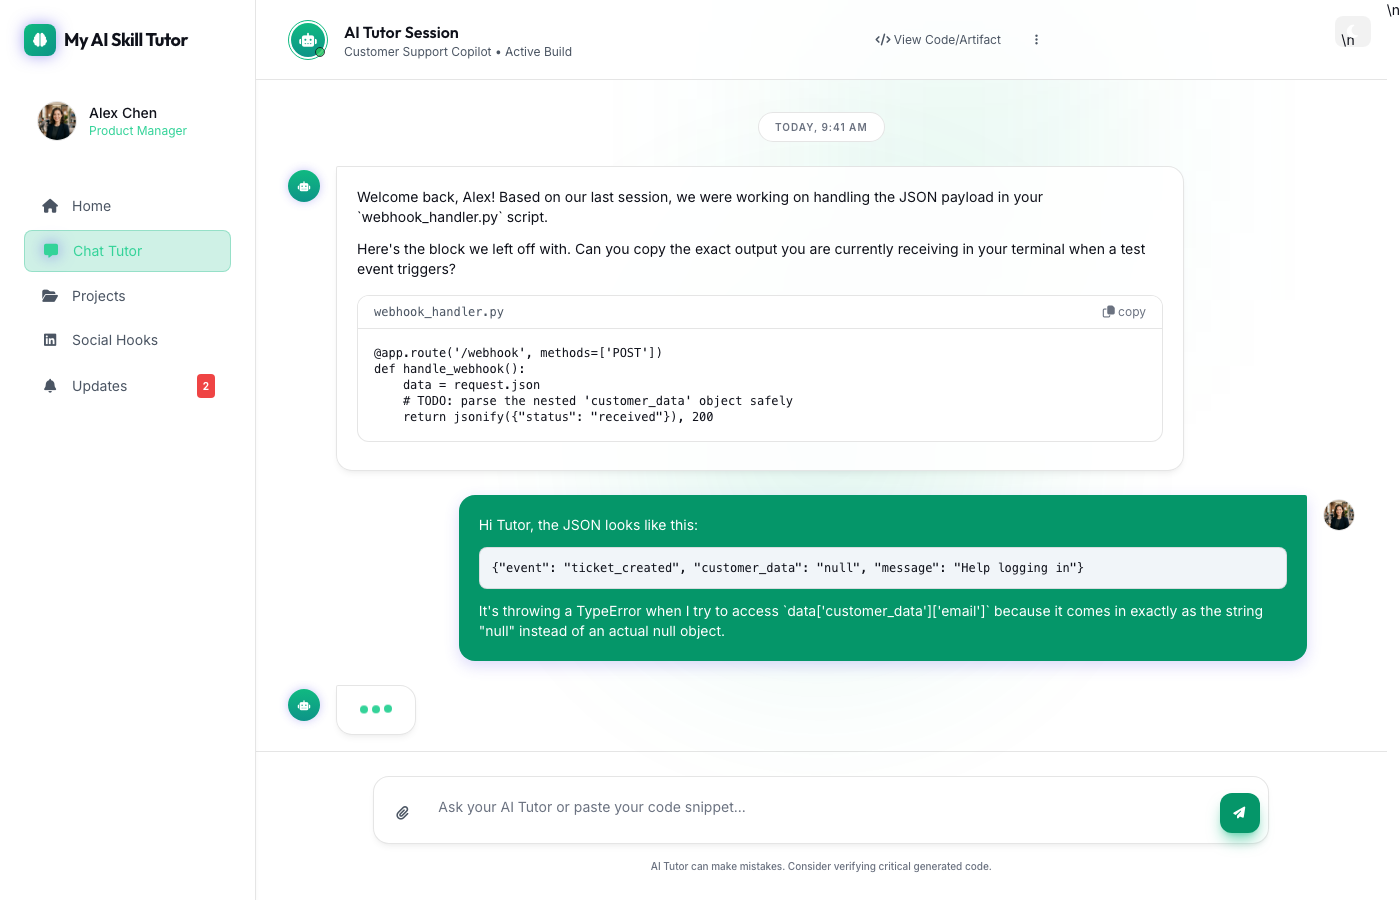This screenshot has height=900, width=1400.
Task: Click Alex's avatar next to the green message
Action: tap(1338, 514)
